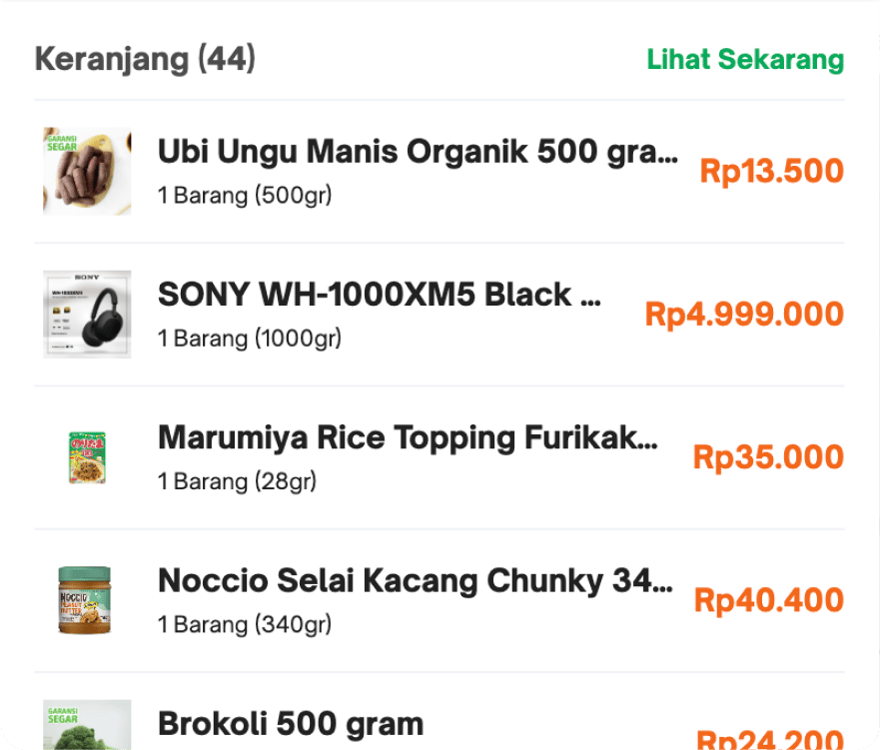This screenshot has height=750, width=880.
Task: Click the 1 Barang (340gr) text
Action: pyautogui.click(x=245, y=625)
